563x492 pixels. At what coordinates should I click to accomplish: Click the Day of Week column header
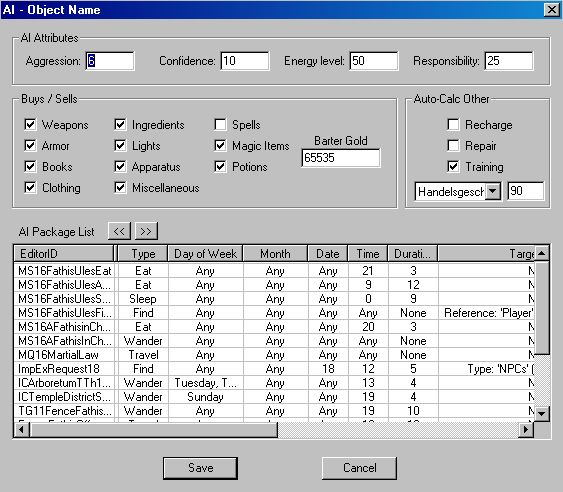(205, 254)
